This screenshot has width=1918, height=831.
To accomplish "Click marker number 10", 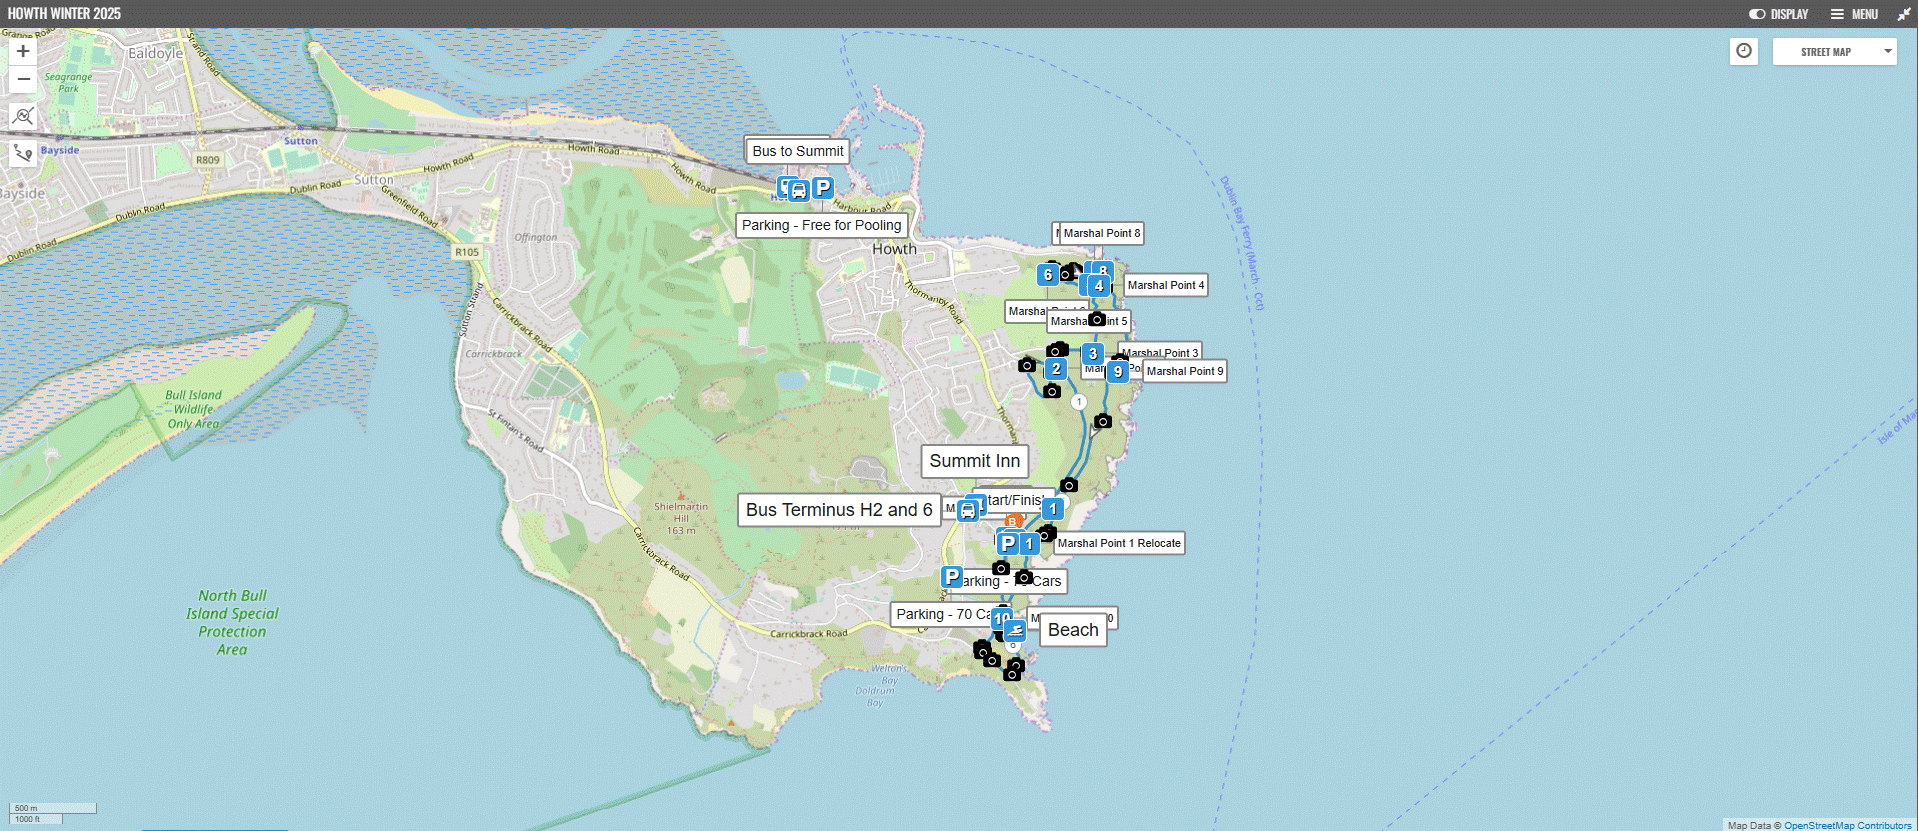I will click(1001, 618).
